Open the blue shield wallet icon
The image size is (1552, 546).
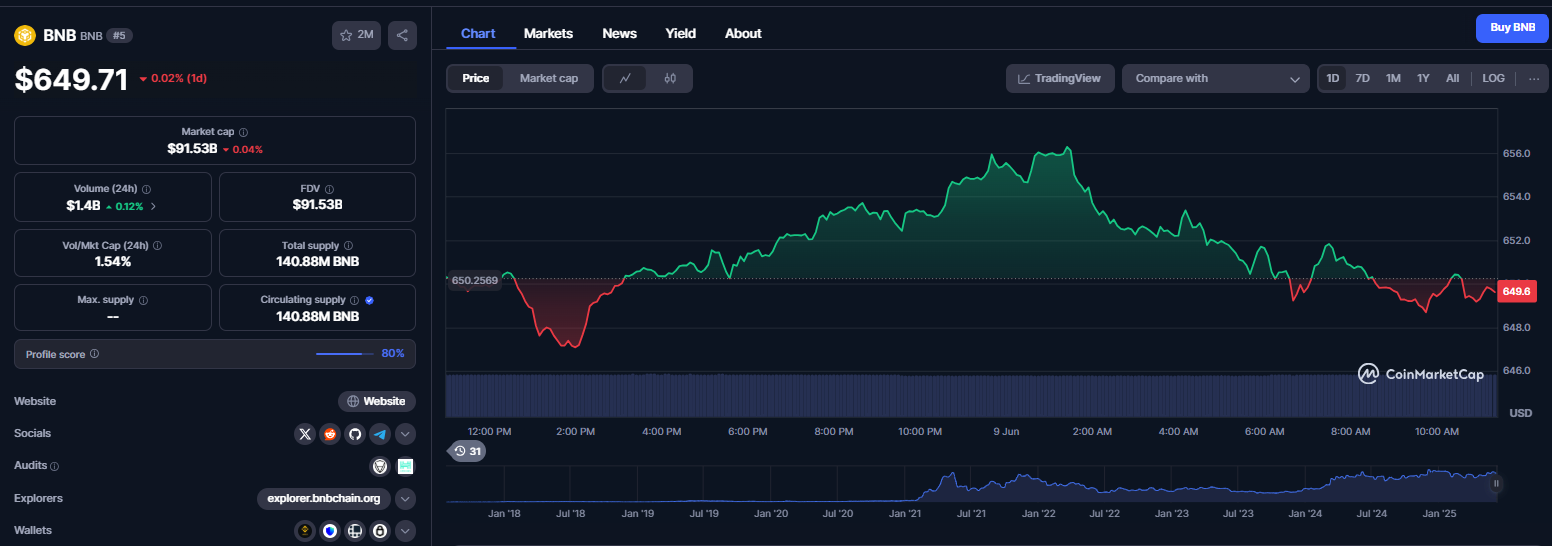(330, 531)
